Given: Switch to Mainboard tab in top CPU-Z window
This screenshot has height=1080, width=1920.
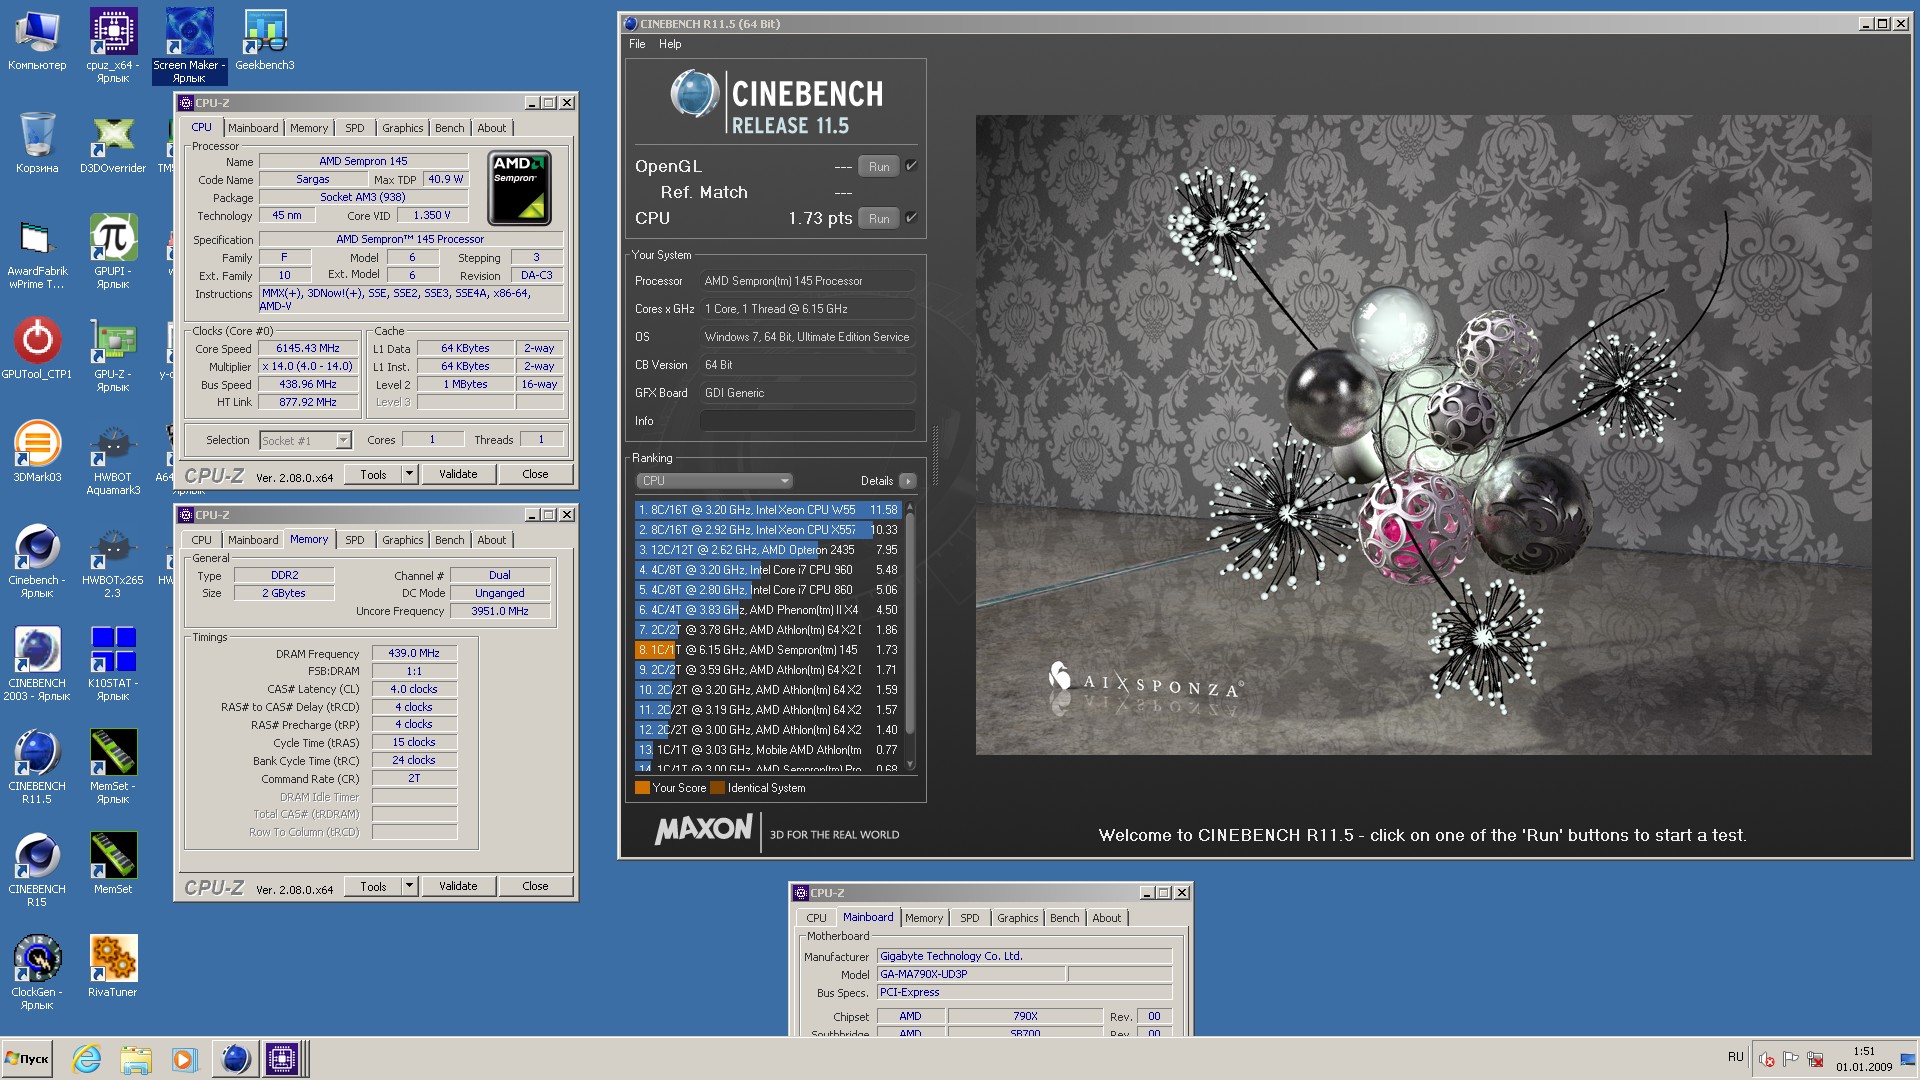Looking at the screenshot, I should pos(253,128).
